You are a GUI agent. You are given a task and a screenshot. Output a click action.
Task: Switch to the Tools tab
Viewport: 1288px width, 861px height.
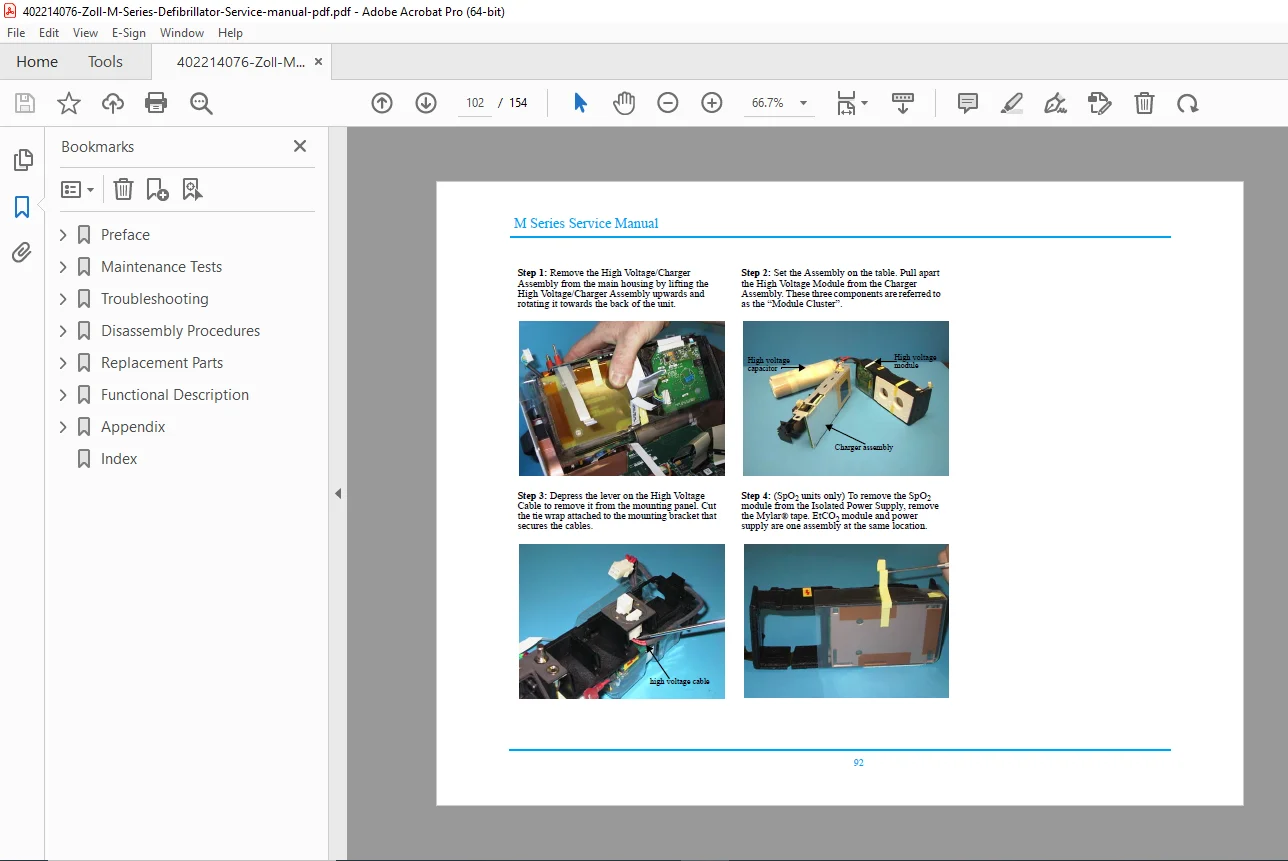click(x=105, y=62)
